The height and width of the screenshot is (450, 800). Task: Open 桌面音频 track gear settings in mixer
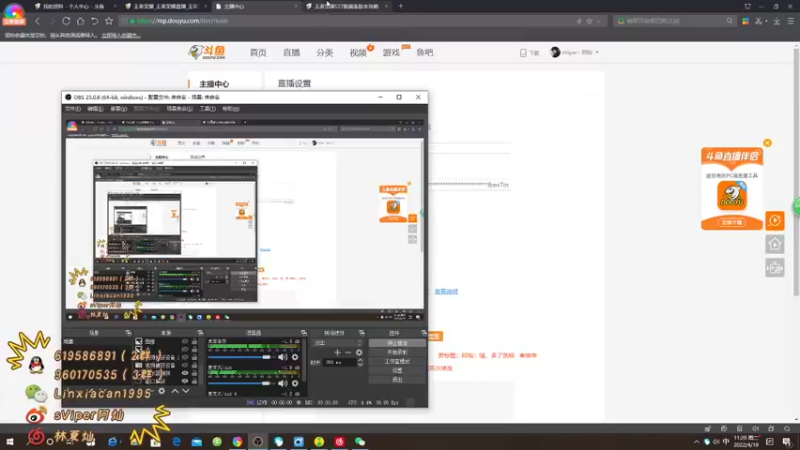pyautogui.click(x=295, y=357)
